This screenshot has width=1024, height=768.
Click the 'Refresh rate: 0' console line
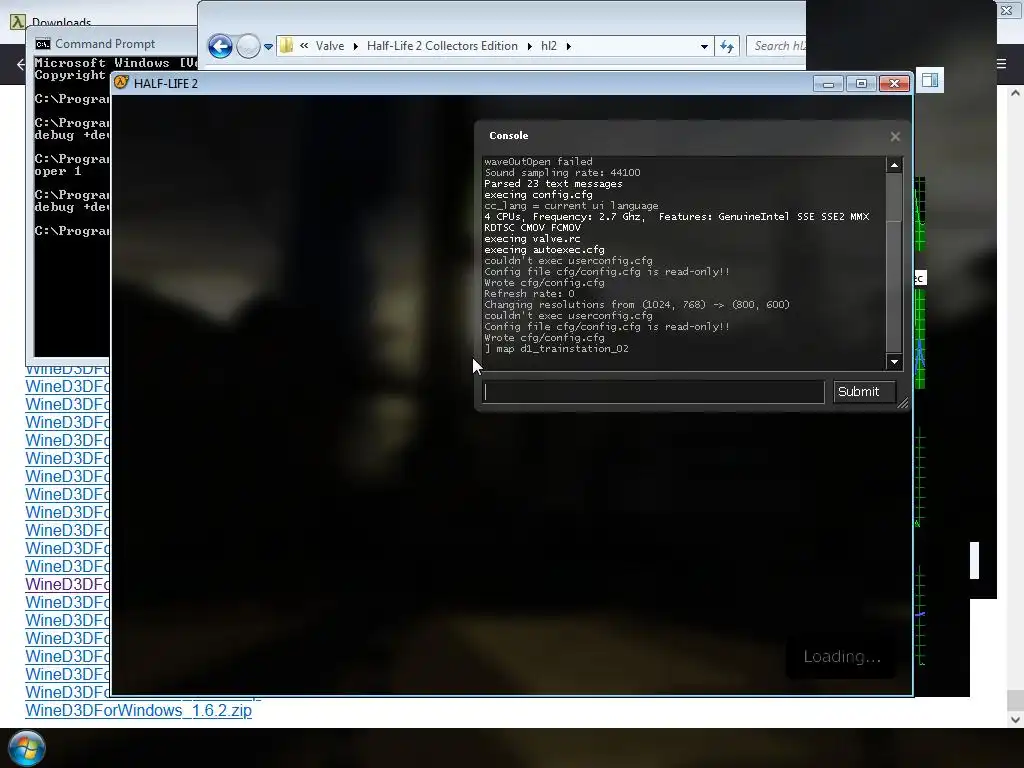pos(530,294)
